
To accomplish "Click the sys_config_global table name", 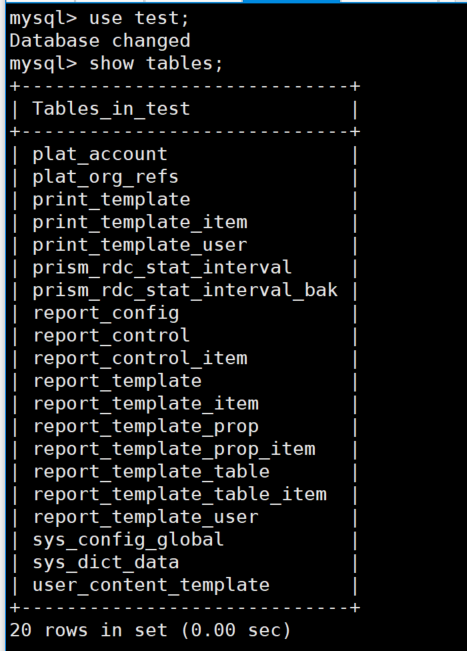I will tap(128, 540).
